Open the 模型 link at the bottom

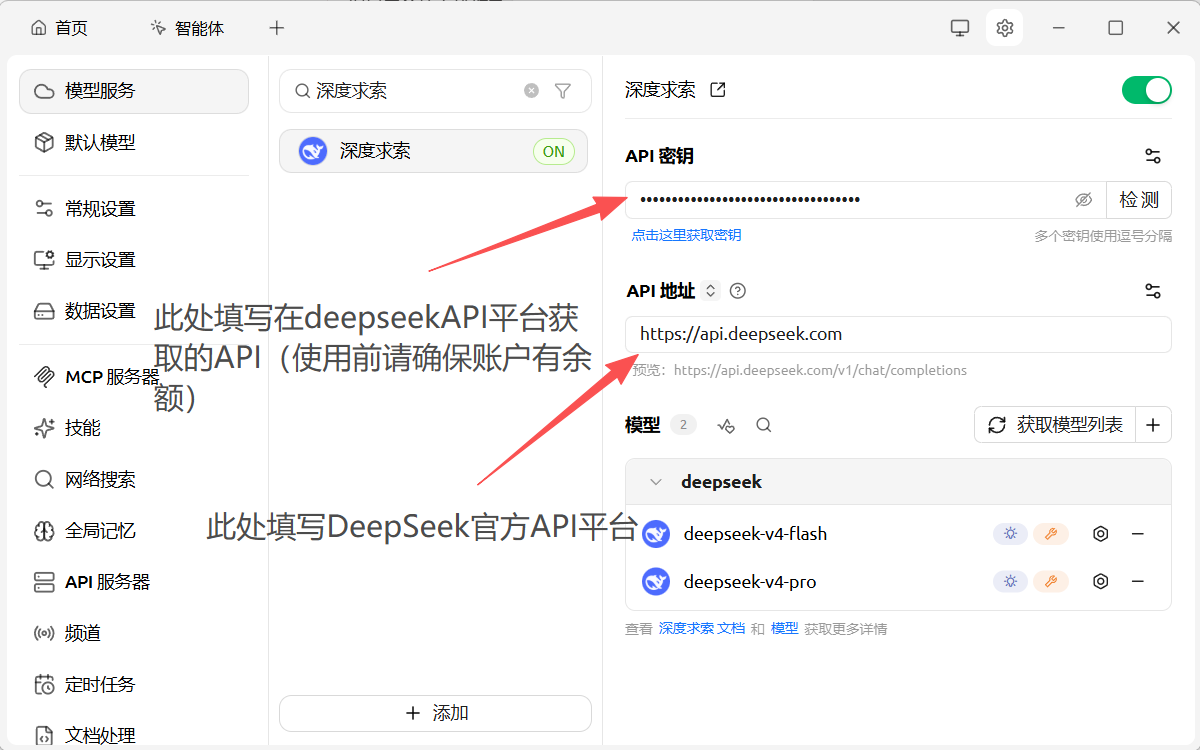click(x=784, y=629)
